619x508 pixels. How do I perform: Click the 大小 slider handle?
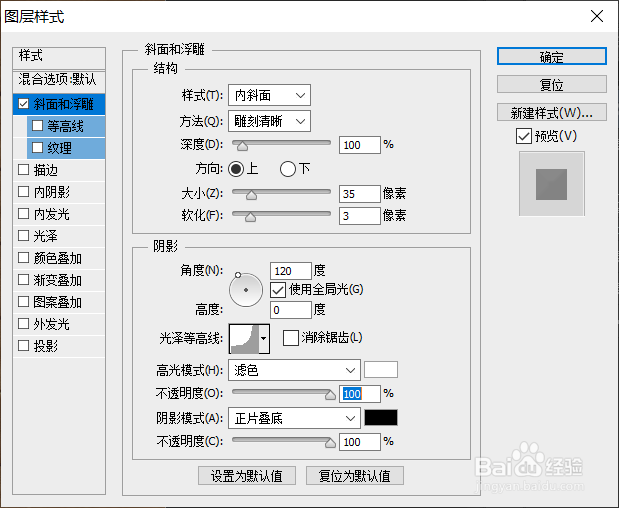251,195
